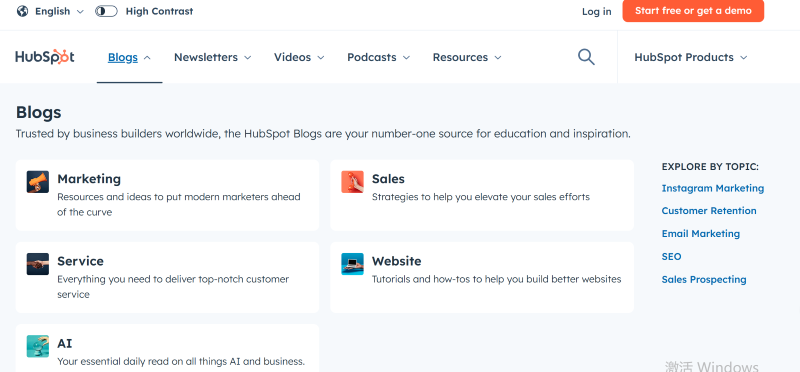Toggle the High Contrast switch
The height and width of the screenshot is (372, 800).
(x=106, y=11)
